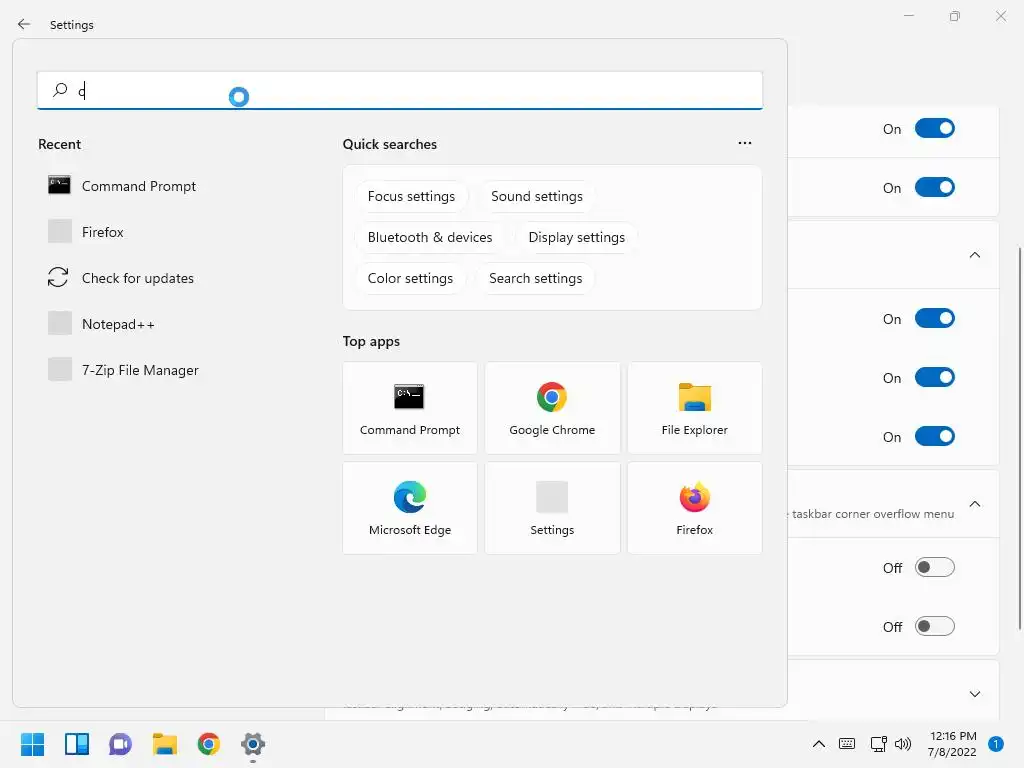Collapse the upper expanded Settings section chevron

974,255
